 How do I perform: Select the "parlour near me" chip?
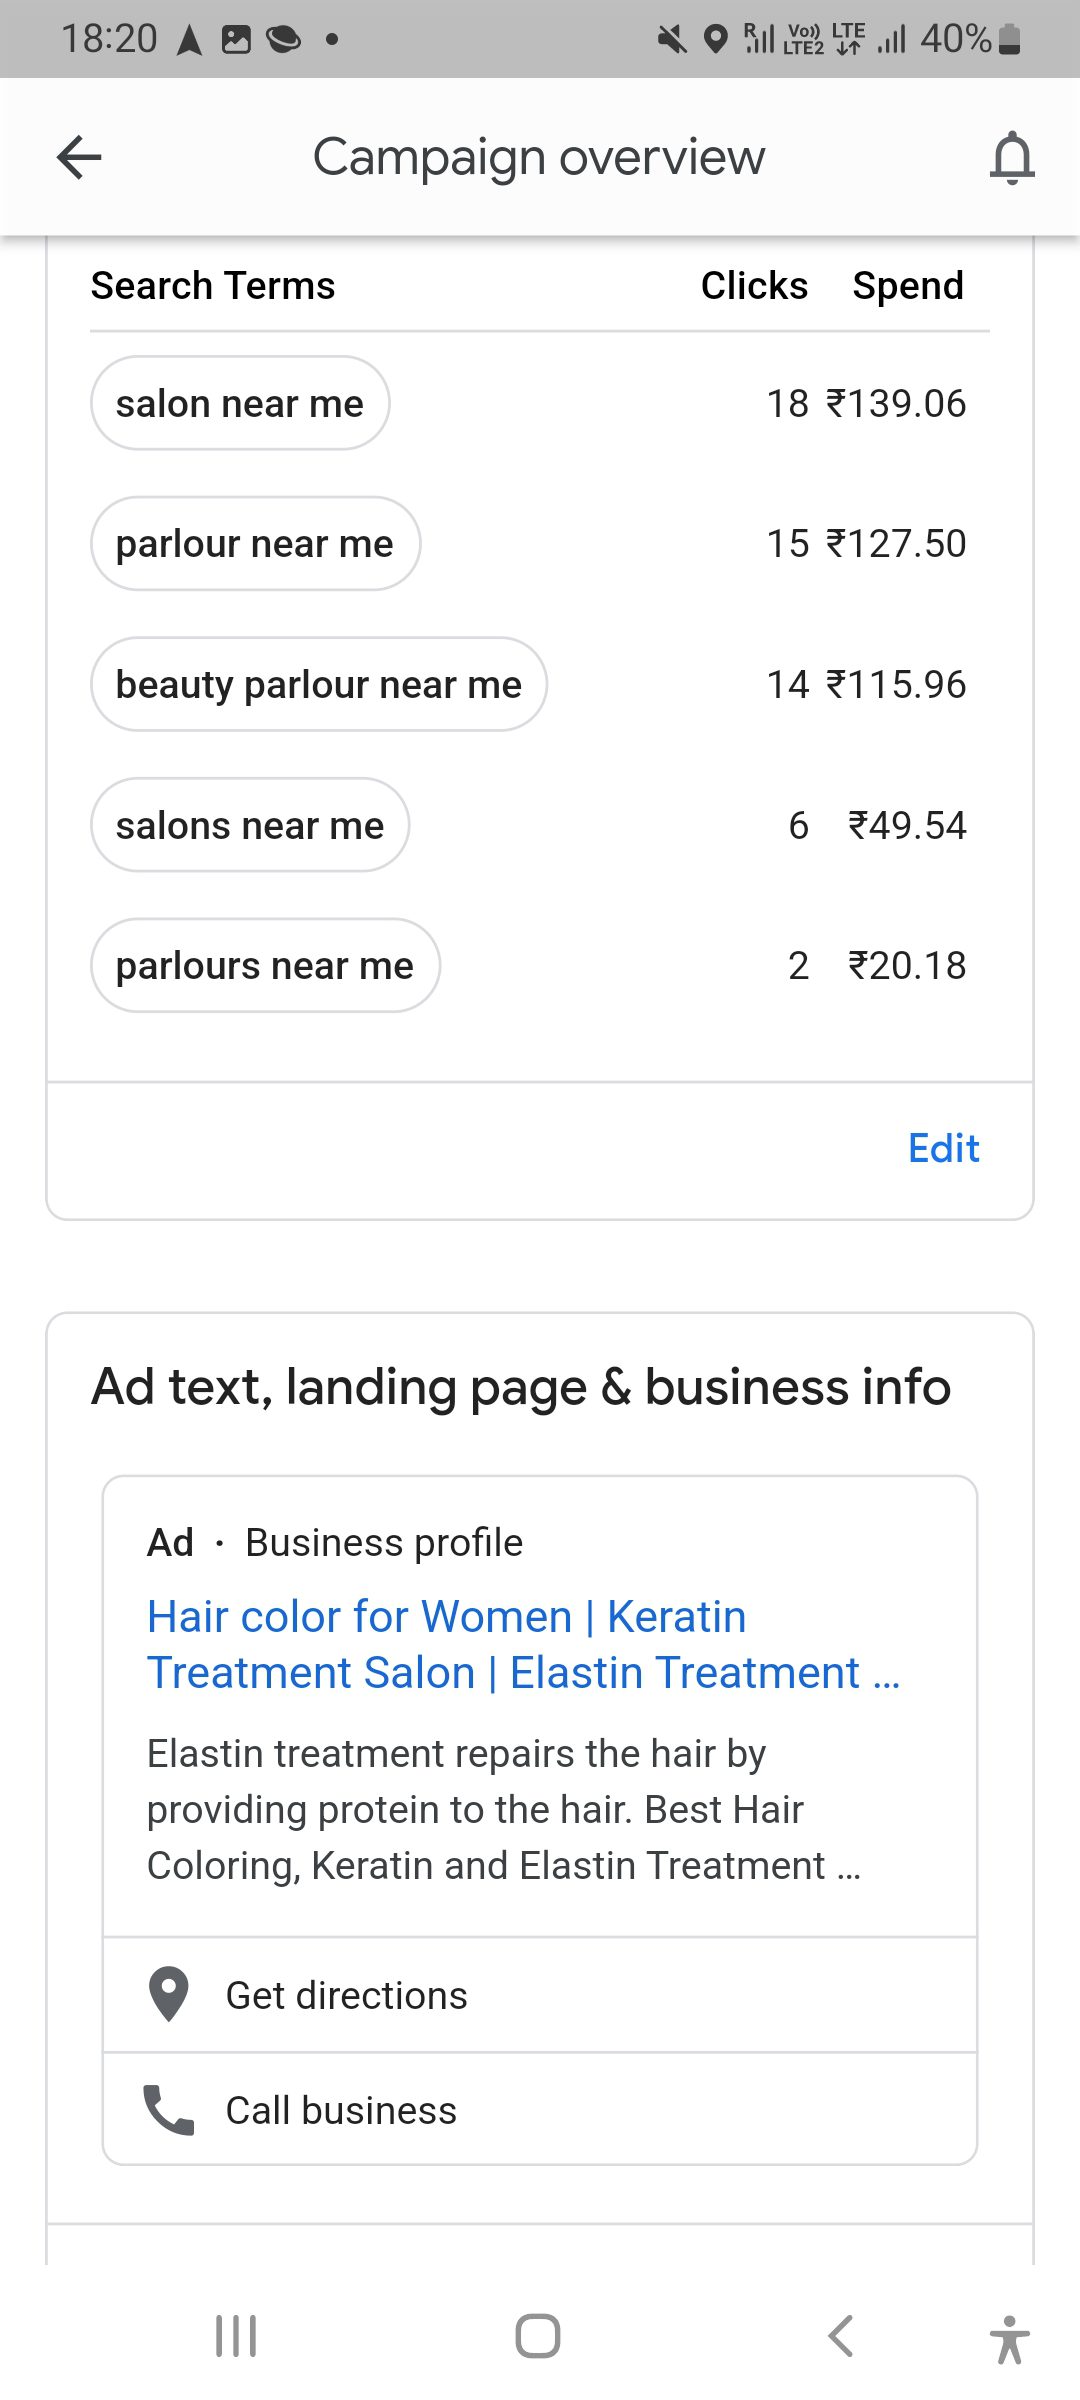(255, 544)
